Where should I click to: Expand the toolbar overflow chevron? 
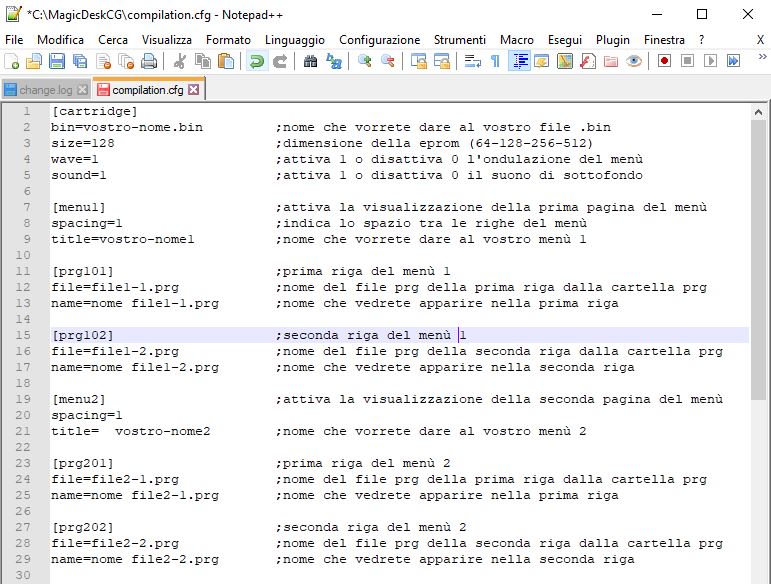[762, 57]
